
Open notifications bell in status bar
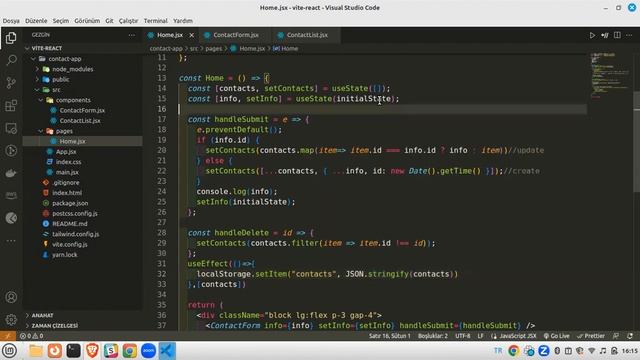[630, 336]
